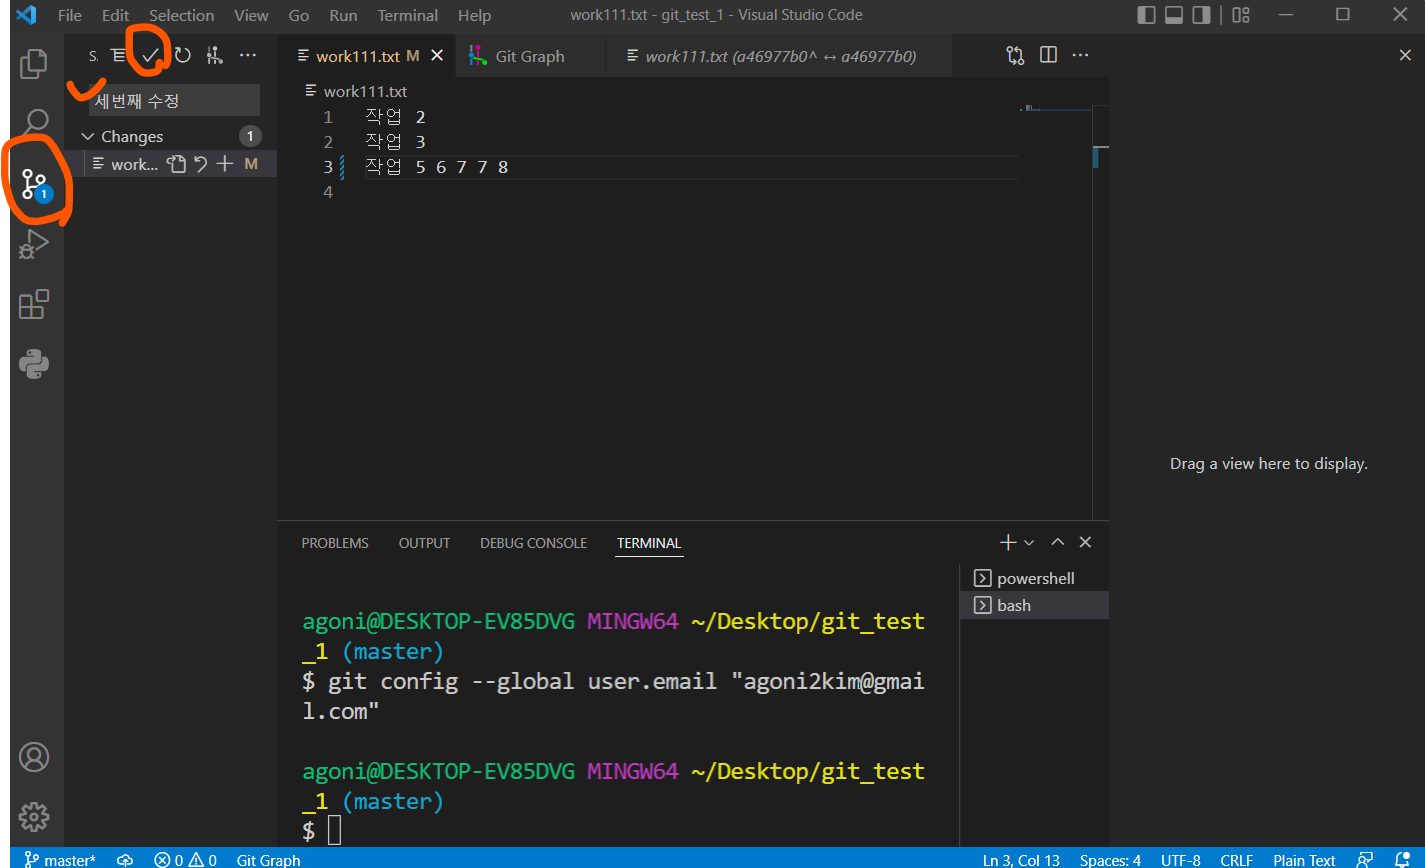Viewport: 1425px width, 868px height.
Task: Discard changes to work111.txt
Action: click(x=201, y=164)
